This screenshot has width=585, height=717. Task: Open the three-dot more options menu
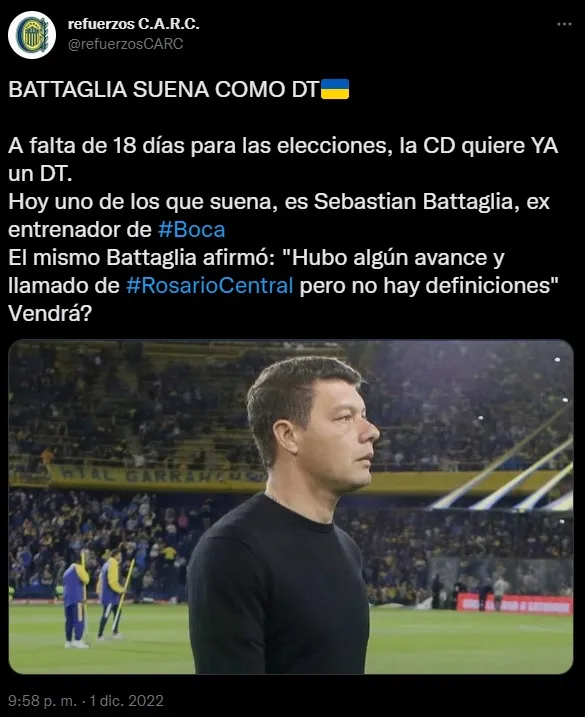564,24
